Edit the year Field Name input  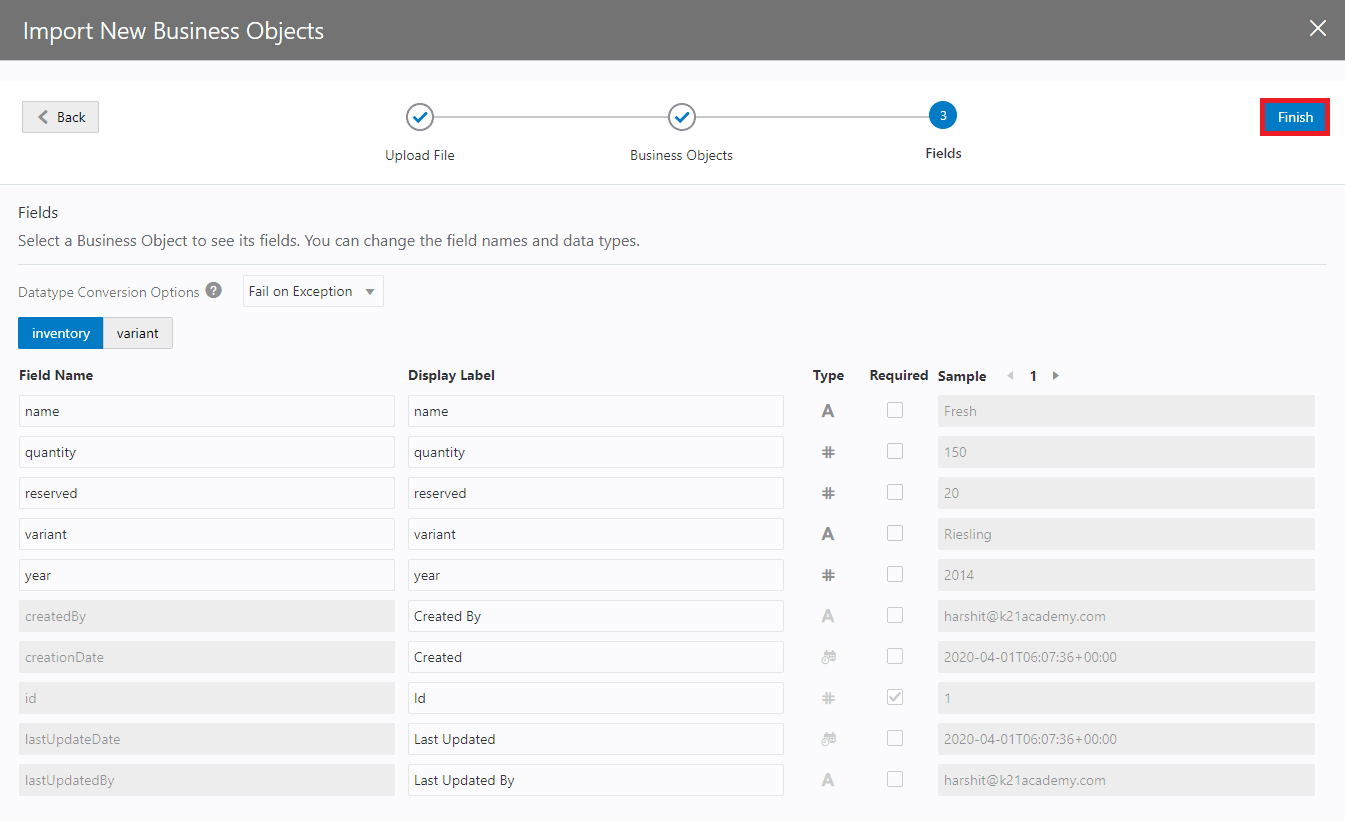(207, 575)
